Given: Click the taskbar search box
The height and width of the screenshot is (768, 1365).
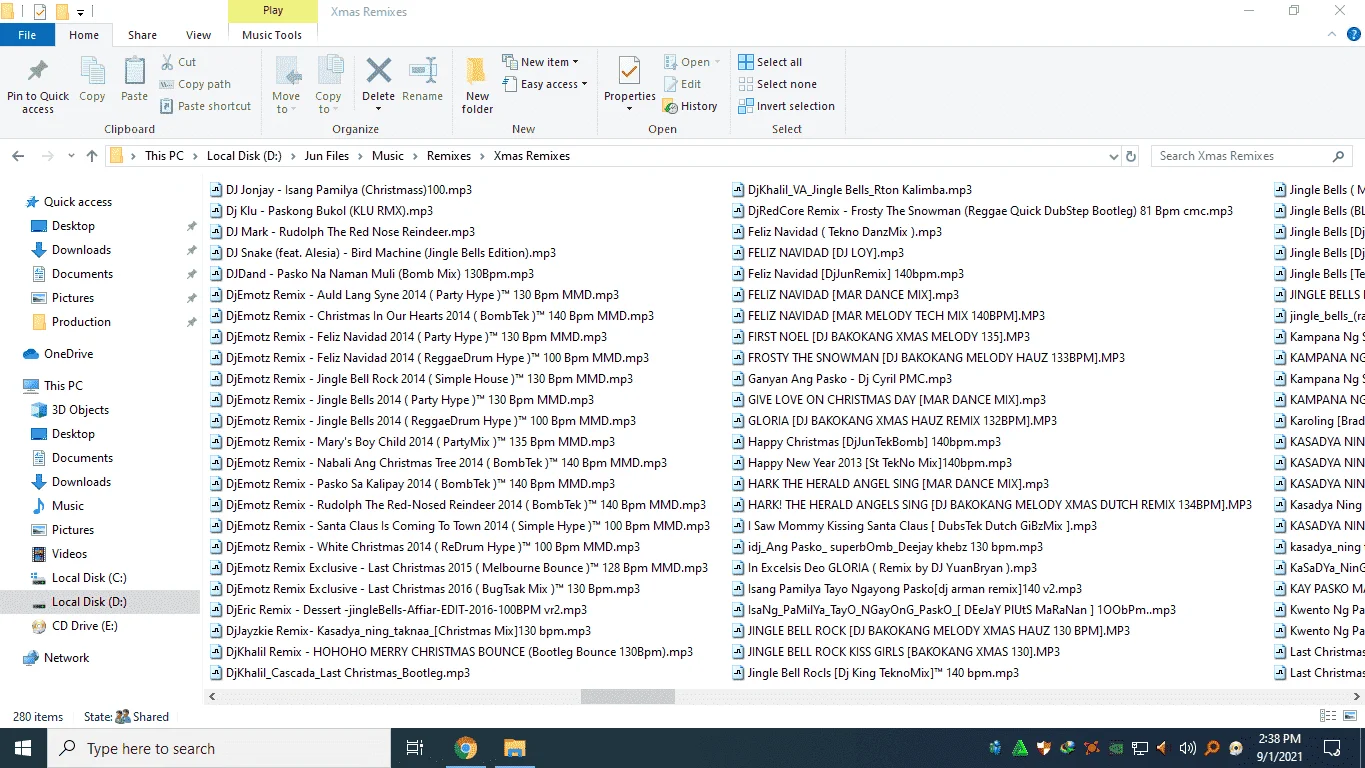Looking at the screenshot, I should tap(219, 748).
